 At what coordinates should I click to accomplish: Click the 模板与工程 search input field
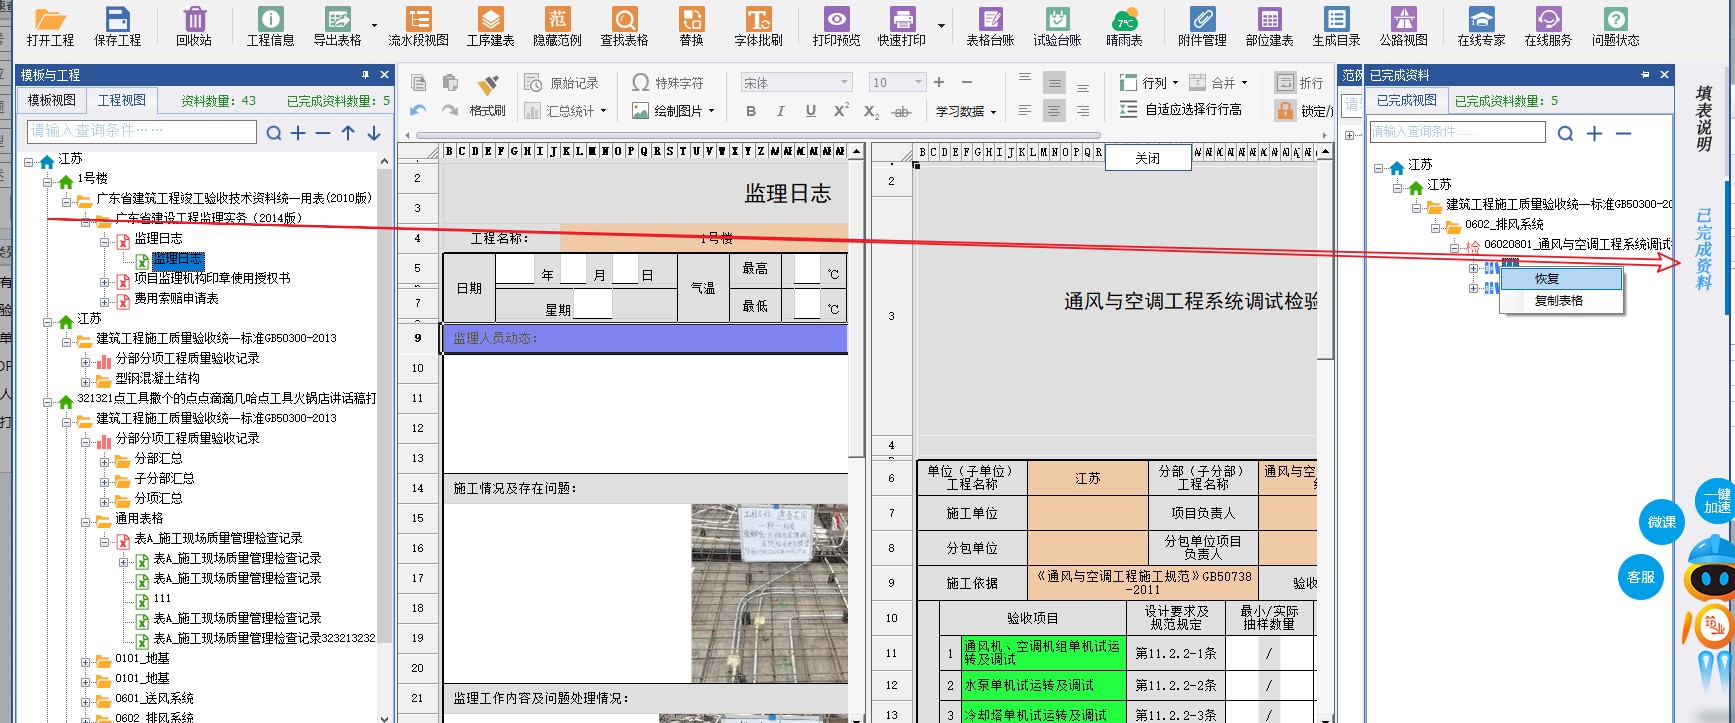[x=142, y=131]
